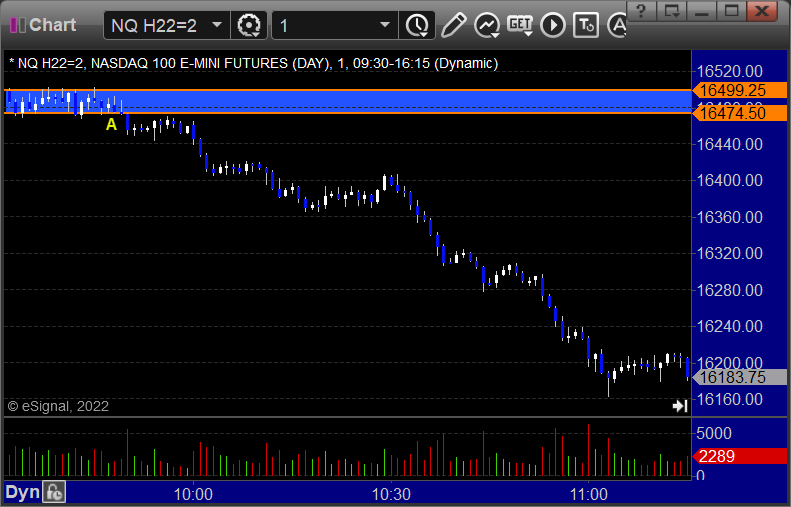
Task: Open help with the question mark button
Action: click(641, 10)
